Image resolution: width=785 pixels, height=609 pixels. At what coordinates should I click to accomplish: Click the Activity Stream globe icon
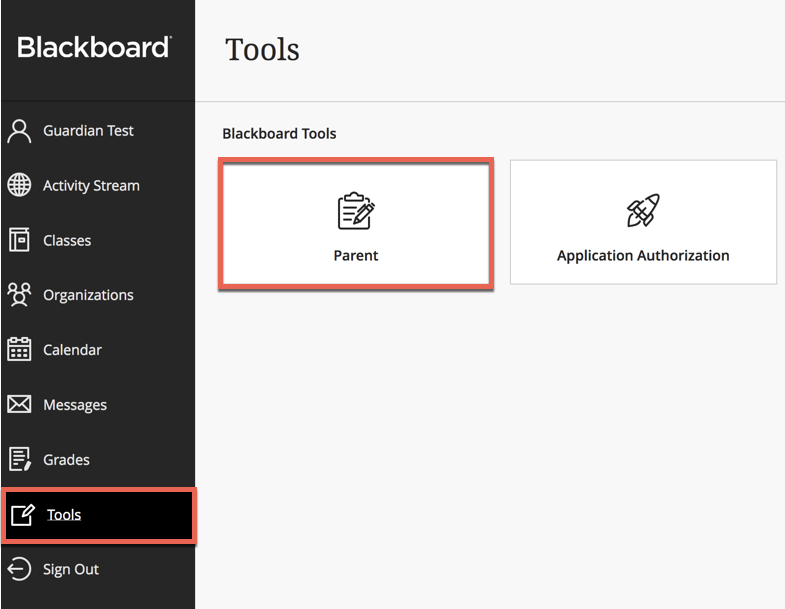[x=20, y=185]
